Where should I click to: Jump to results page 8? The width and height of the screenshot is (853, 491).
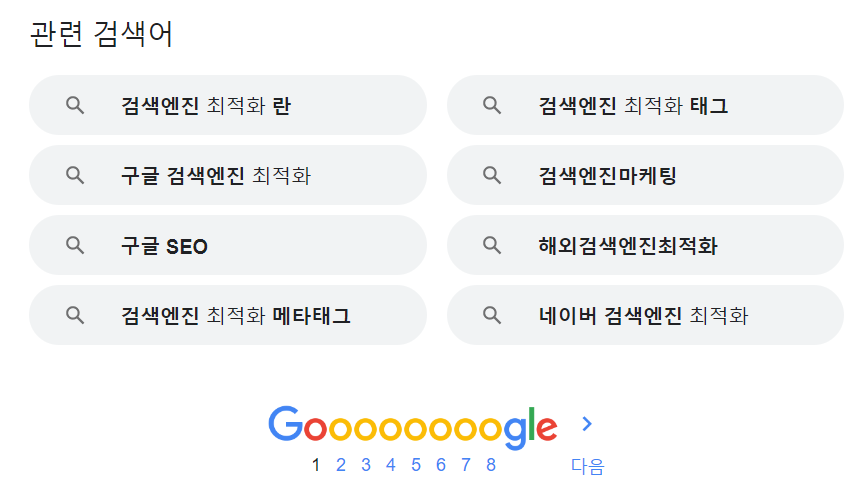490,464
